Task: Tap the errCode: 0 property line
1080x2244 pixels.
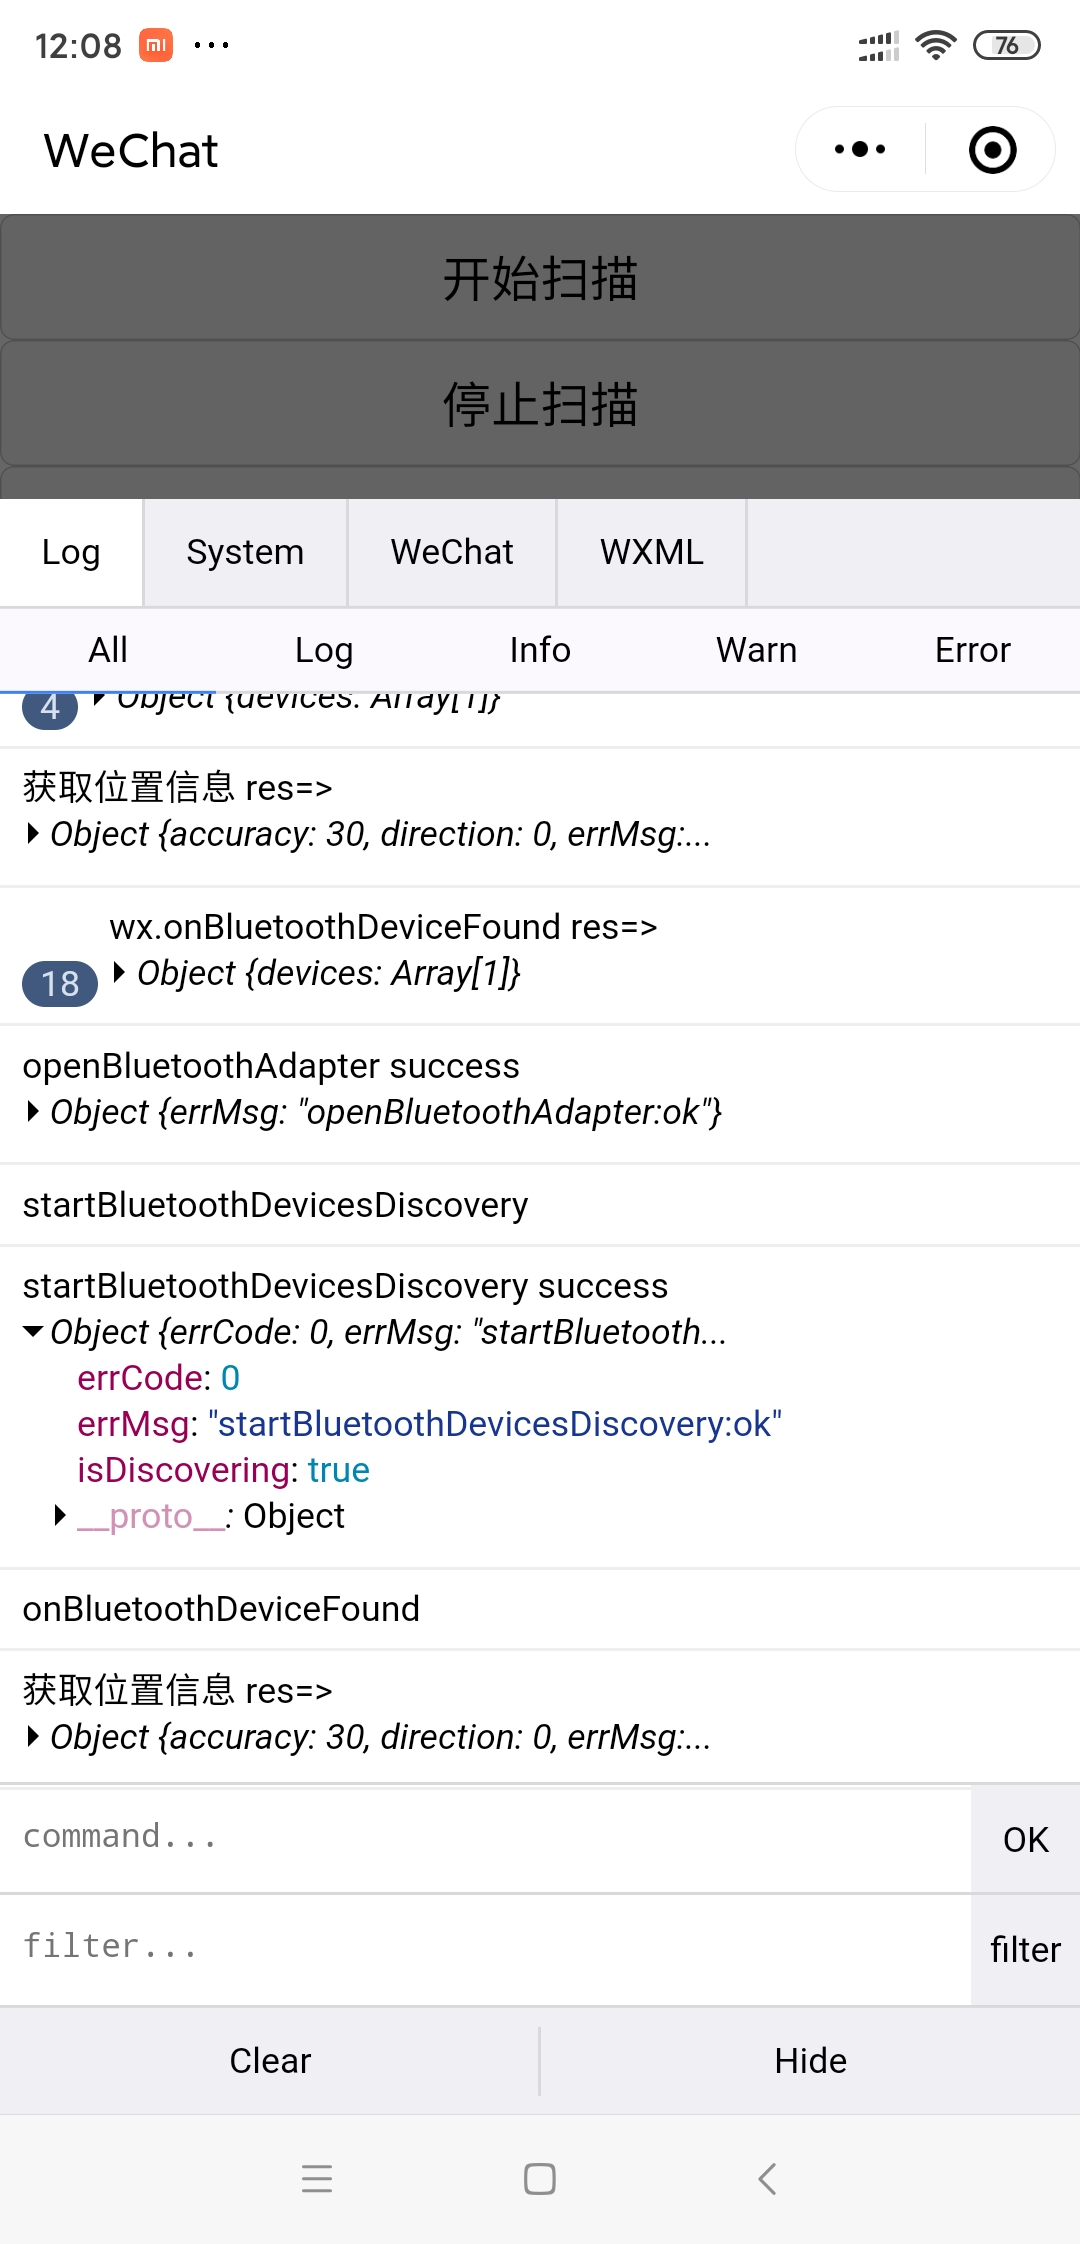Action: [x=159, y=1378]
